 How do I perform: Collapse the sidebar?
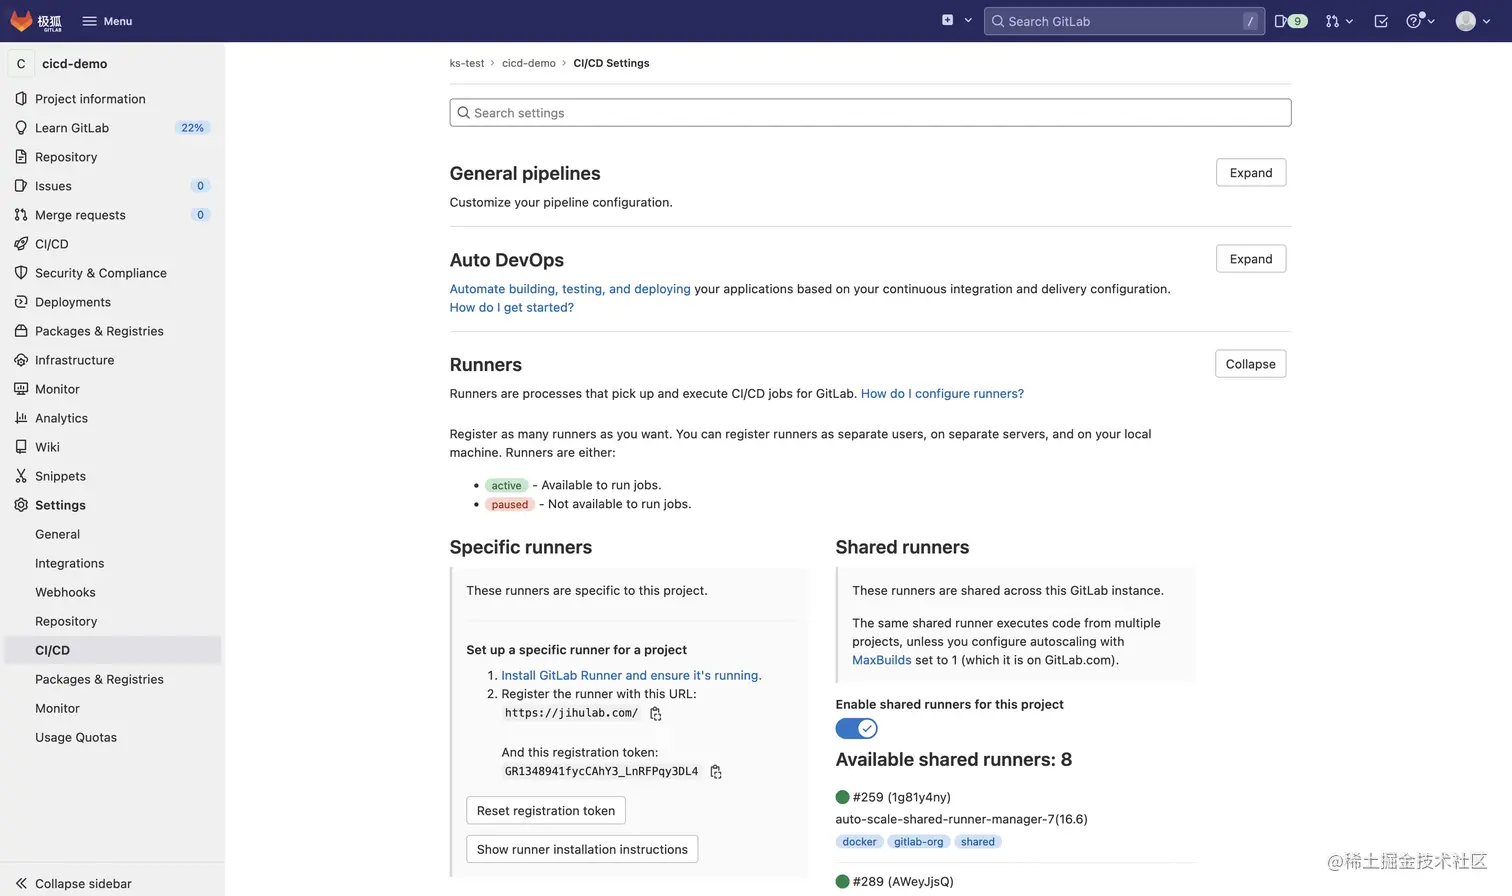click(x=73, y=883)
